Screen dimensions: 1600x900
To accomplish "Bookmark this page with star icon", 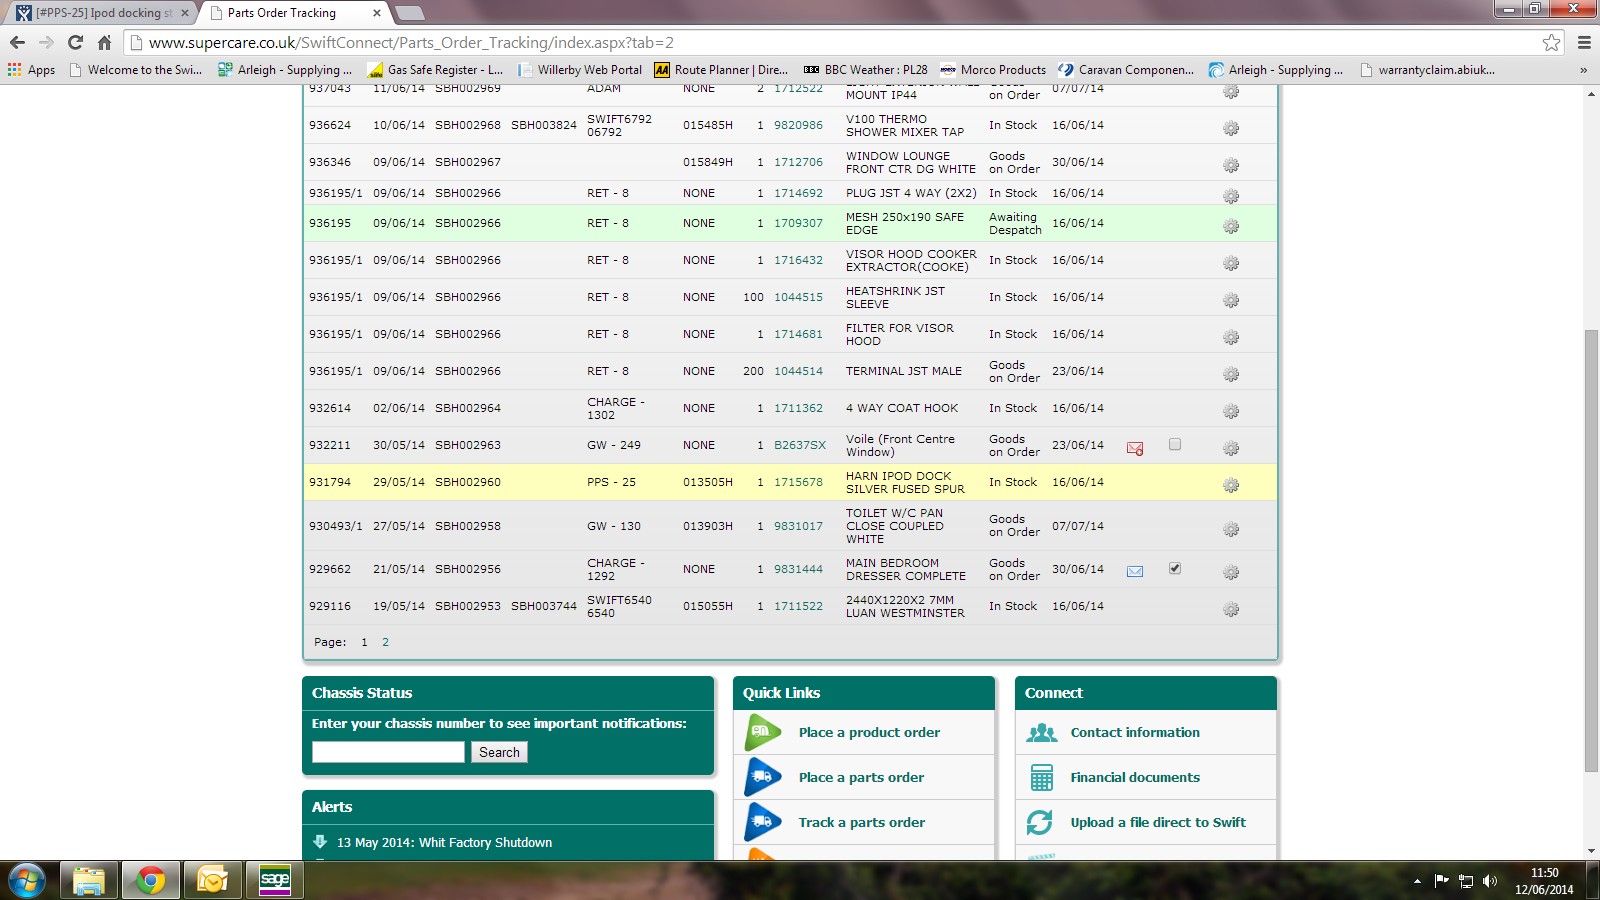I will (x=1551, y=42).
